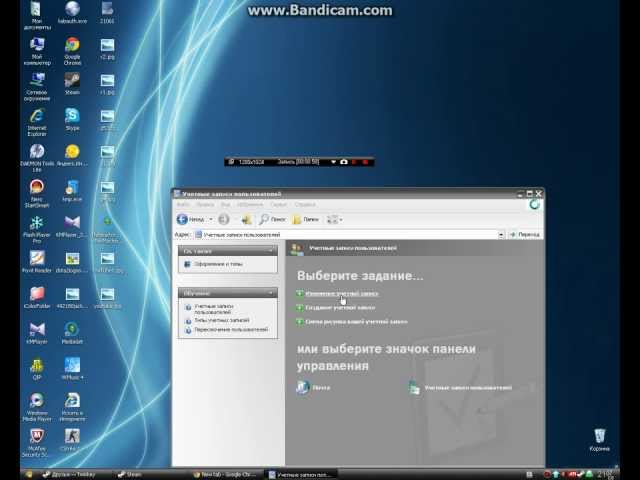The width and height of the screenshot is (640, 480).
Task: Click Оформление и темы sidebar link
Action: 218,264
